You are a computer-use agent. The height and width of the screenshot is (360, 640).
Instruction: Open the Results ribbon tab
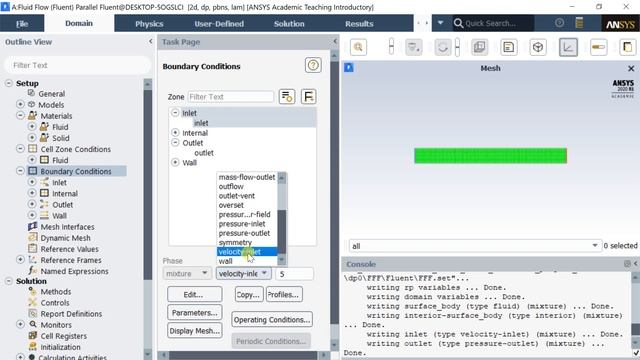click(359, 24)
